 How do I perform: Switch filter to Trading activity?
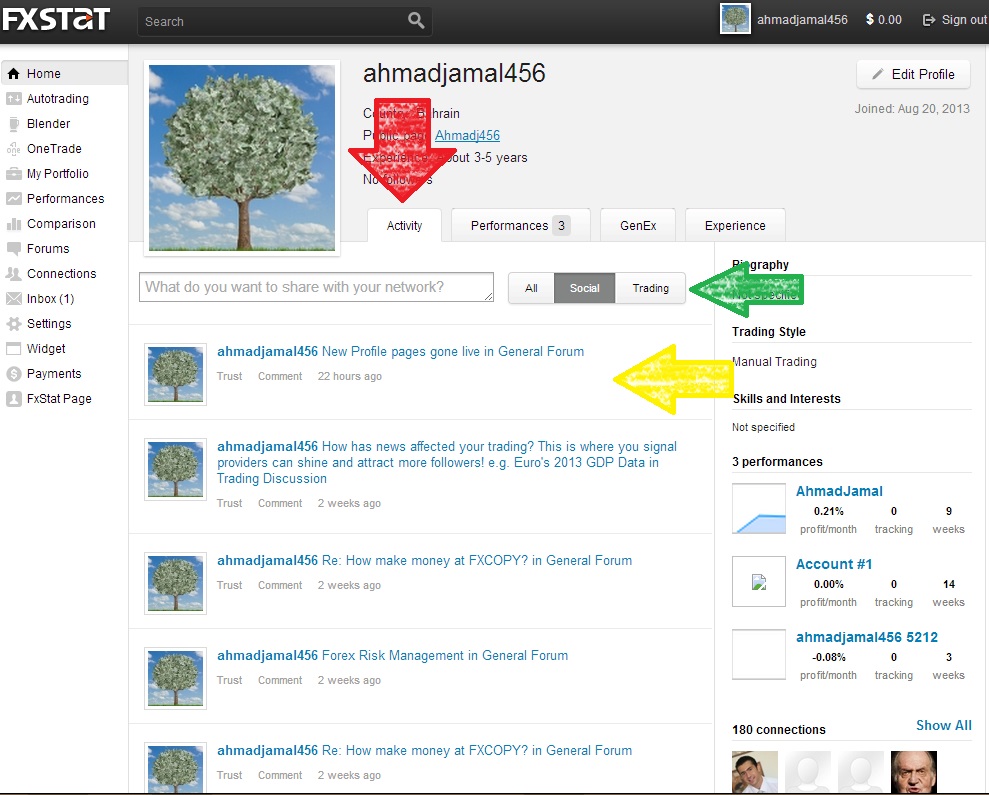coord(650,288)
